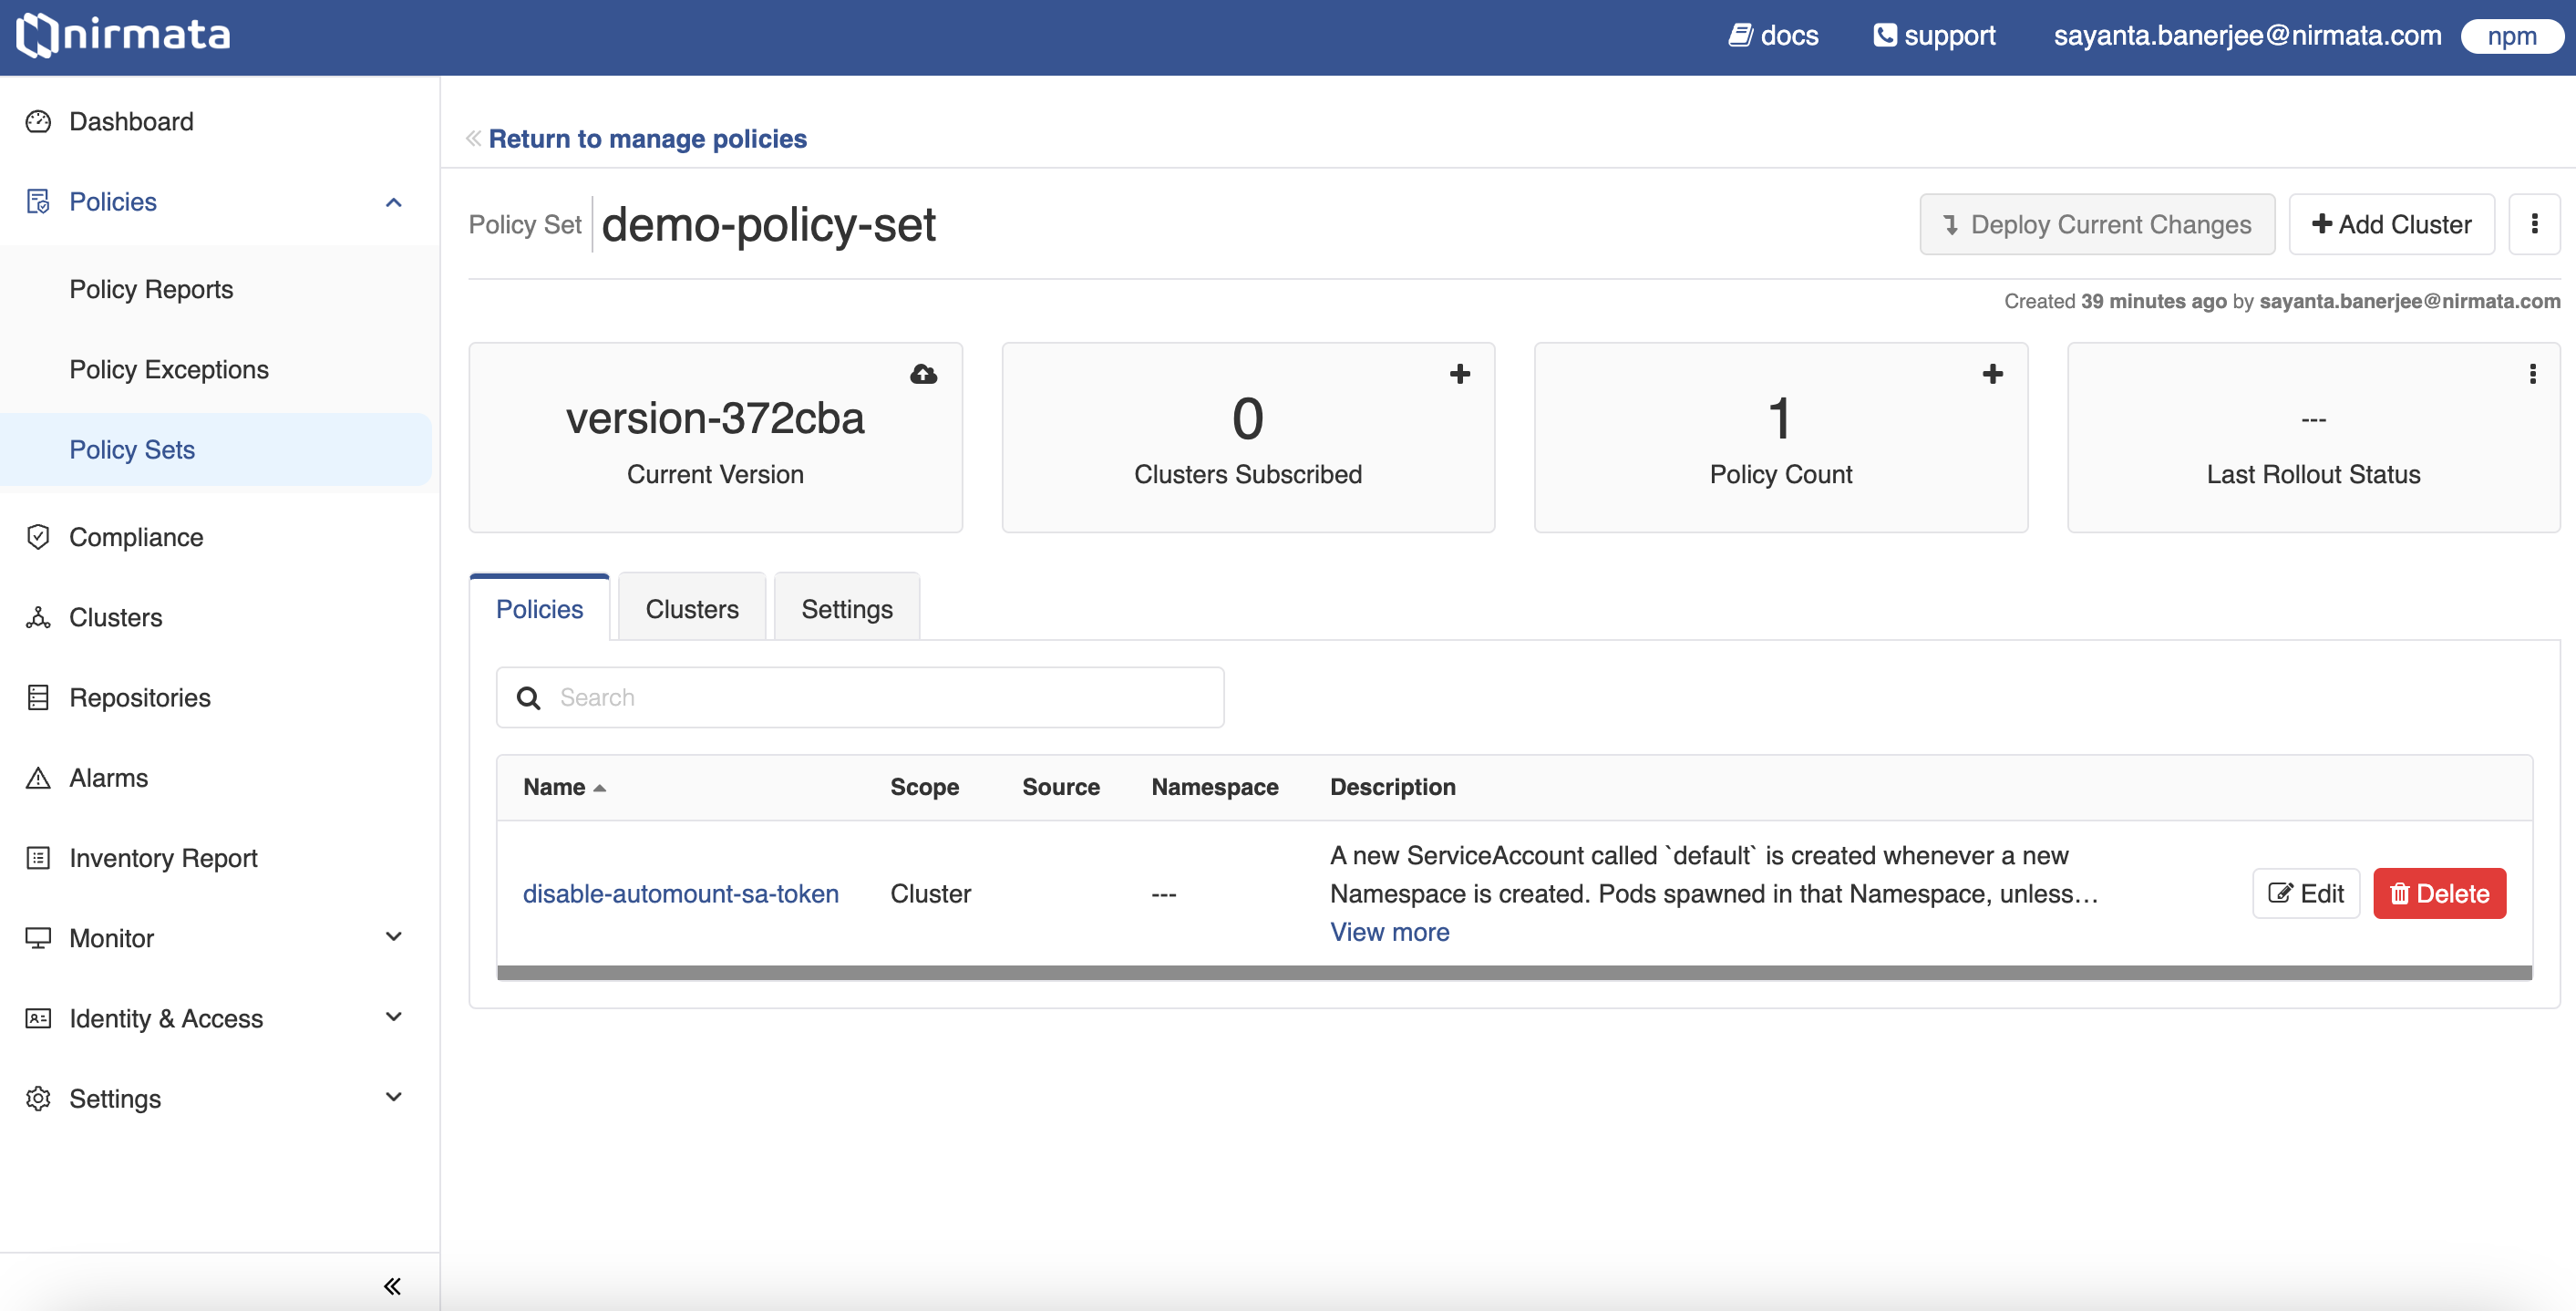Click the Repositories icon
Viewport: 2576px width, 1311px height.
tap(38, 697)
